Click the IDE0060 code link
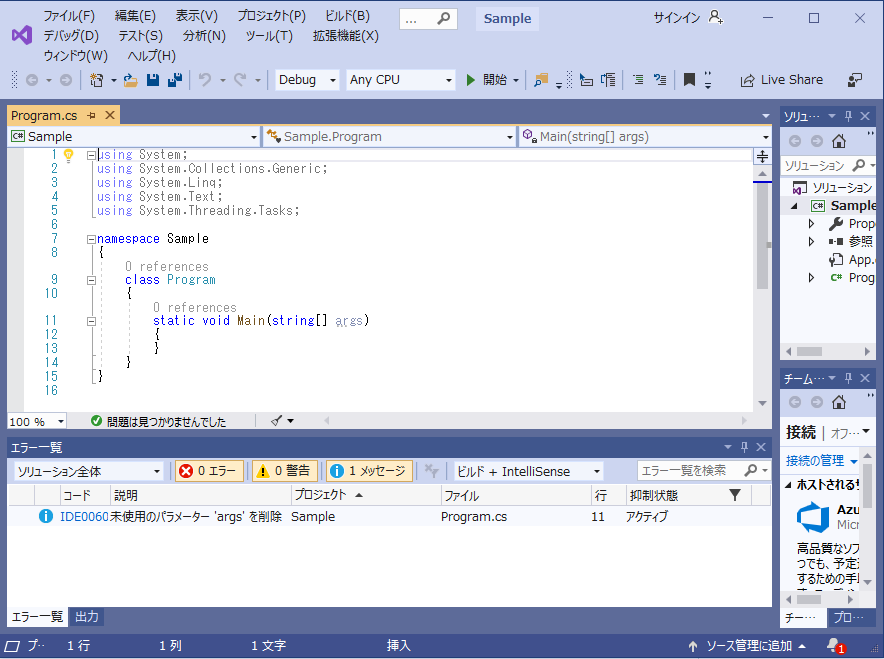 click(x=84, y=516)
